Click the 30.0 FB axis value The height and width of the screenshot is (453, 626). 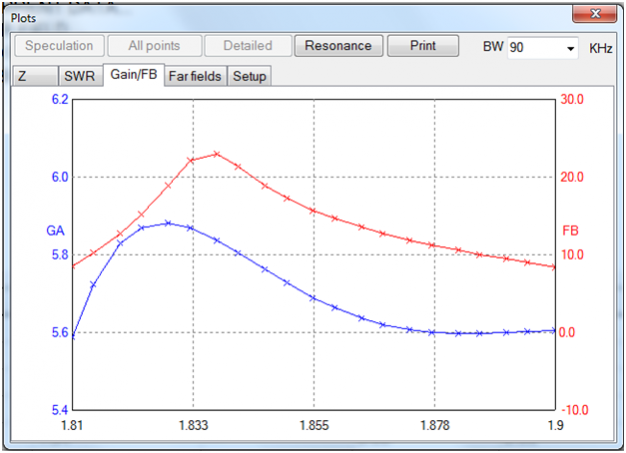click(x=572, y=99)
